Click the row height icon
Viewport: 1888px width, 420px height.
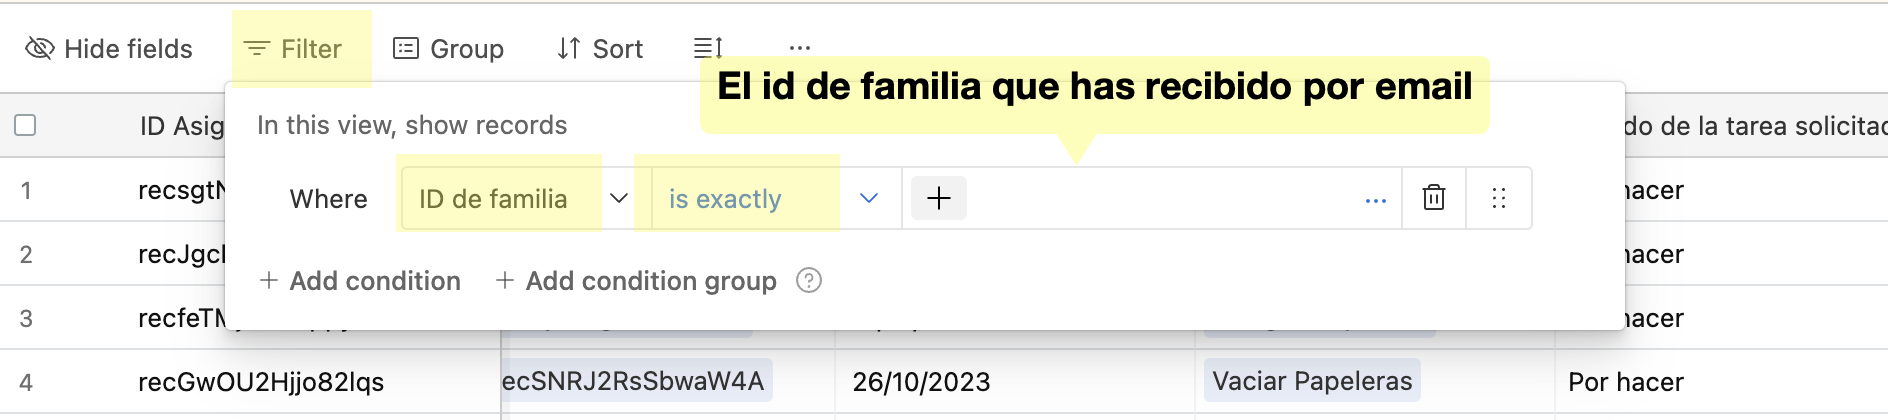[708, 48]
